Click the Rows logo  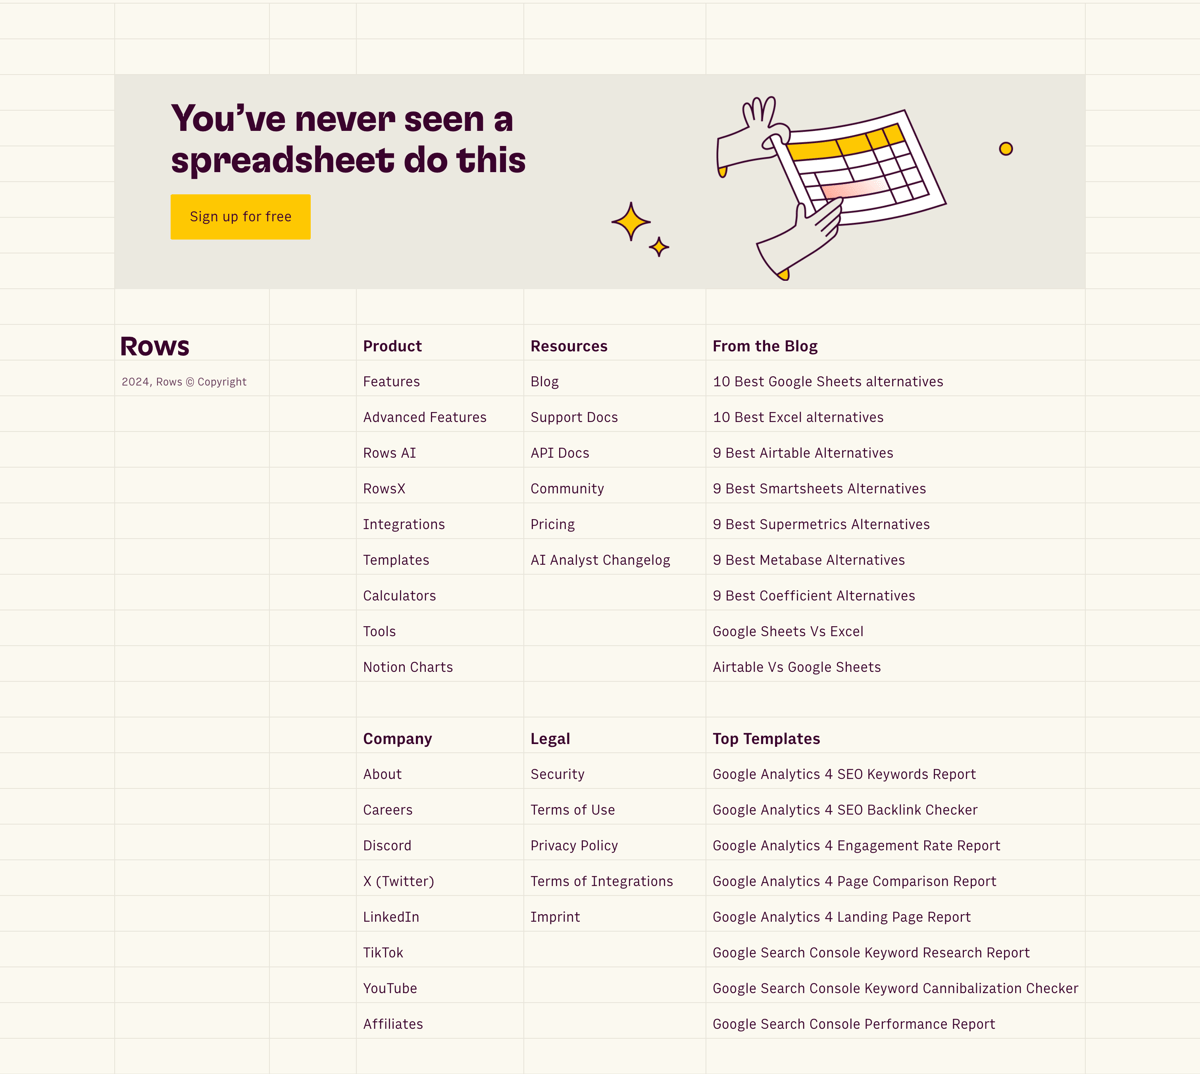coord(154,345)
